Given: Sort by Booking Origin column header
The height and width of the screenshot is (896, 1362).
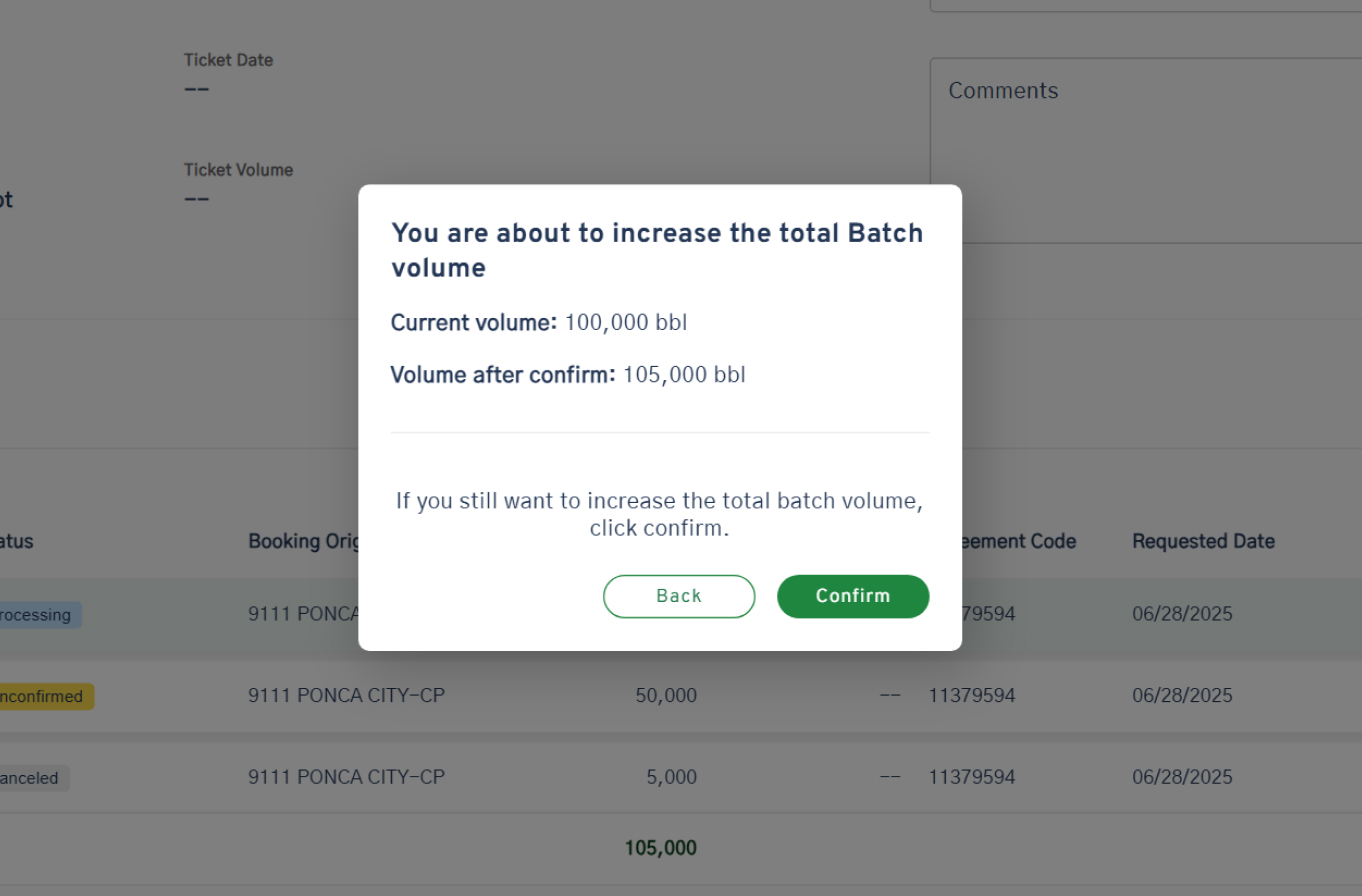Looking at the screenshot, I should (x=303, y=541).
